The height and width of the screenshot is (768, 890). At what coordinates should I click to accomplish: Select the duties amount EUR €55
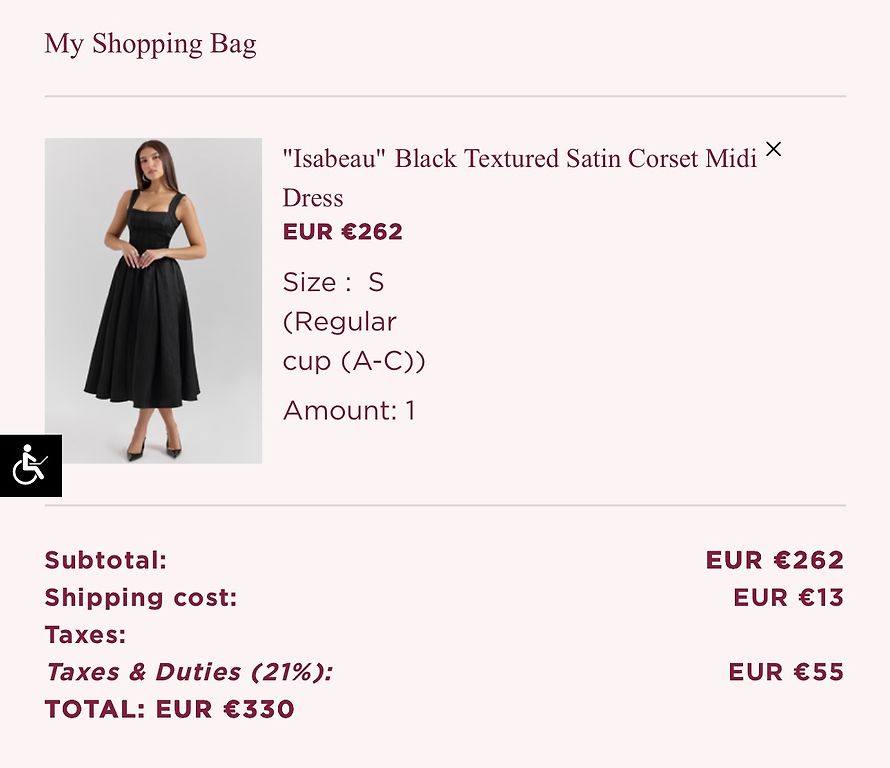[x=786, y=672]
